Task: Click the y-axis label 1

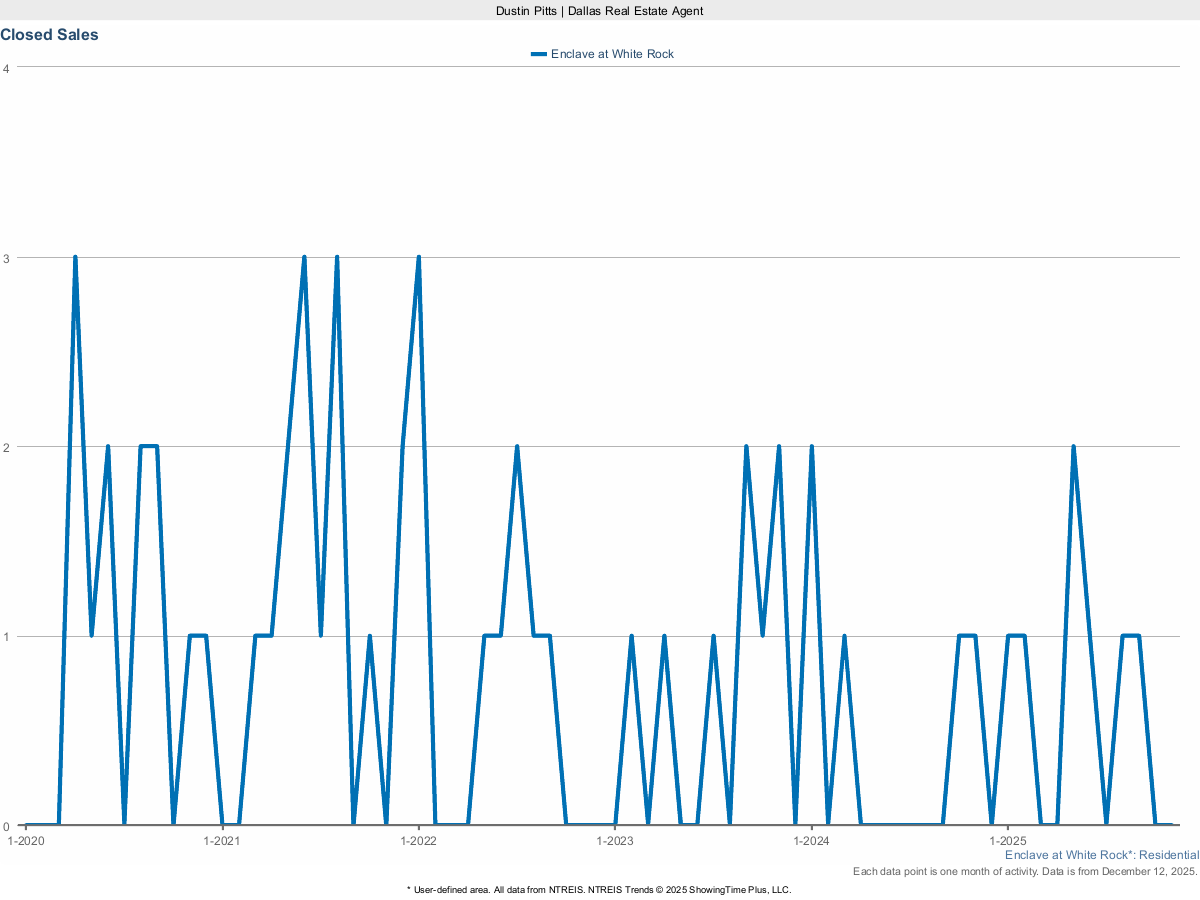Action: 6,637
